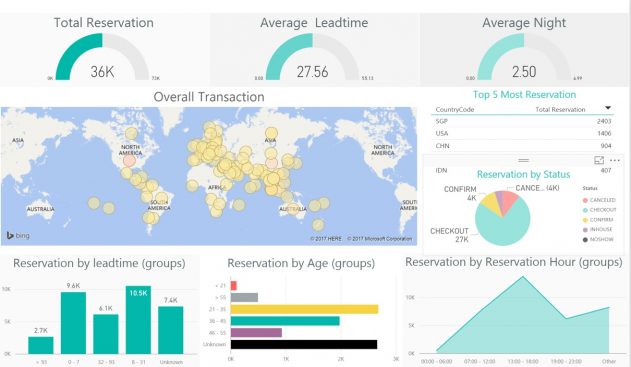Select the red under-21 age bar

(x=234, y=286)
